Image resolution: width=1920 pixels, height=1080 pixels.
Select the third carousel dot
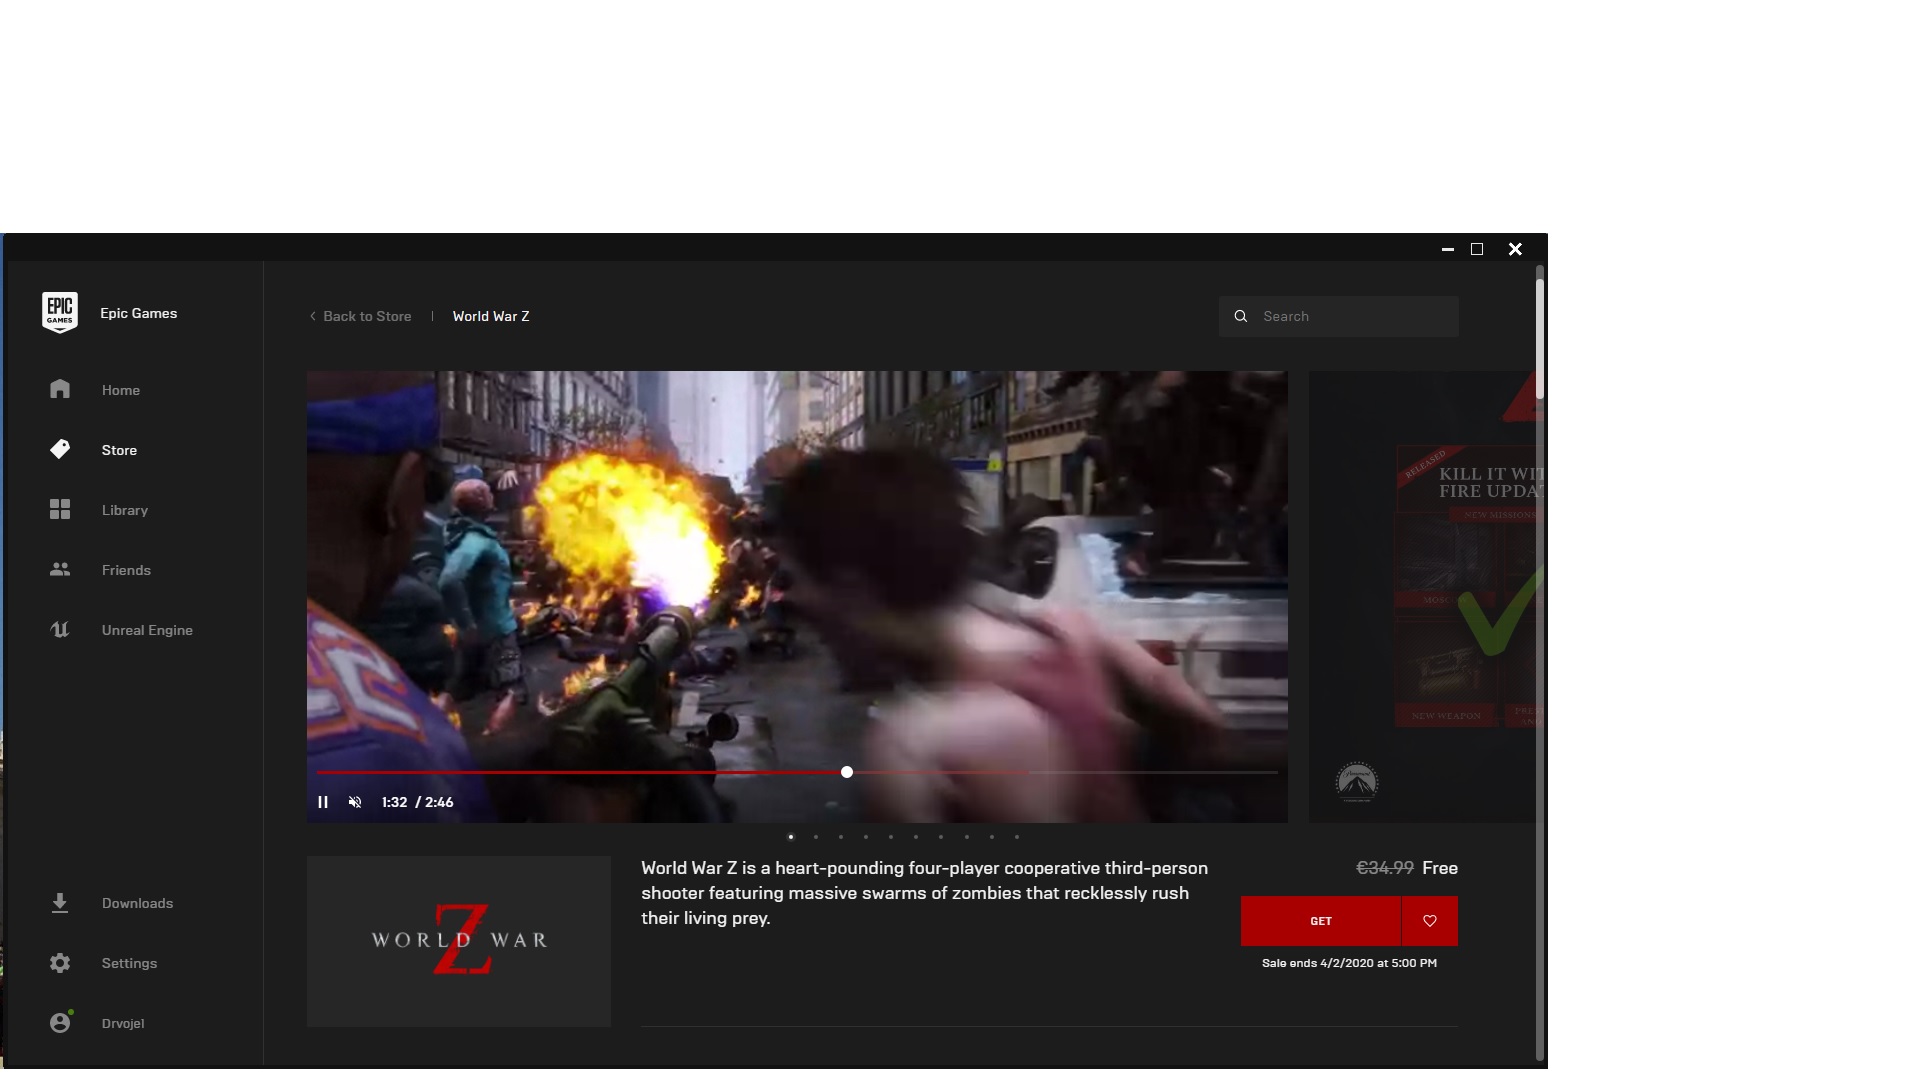841,837
